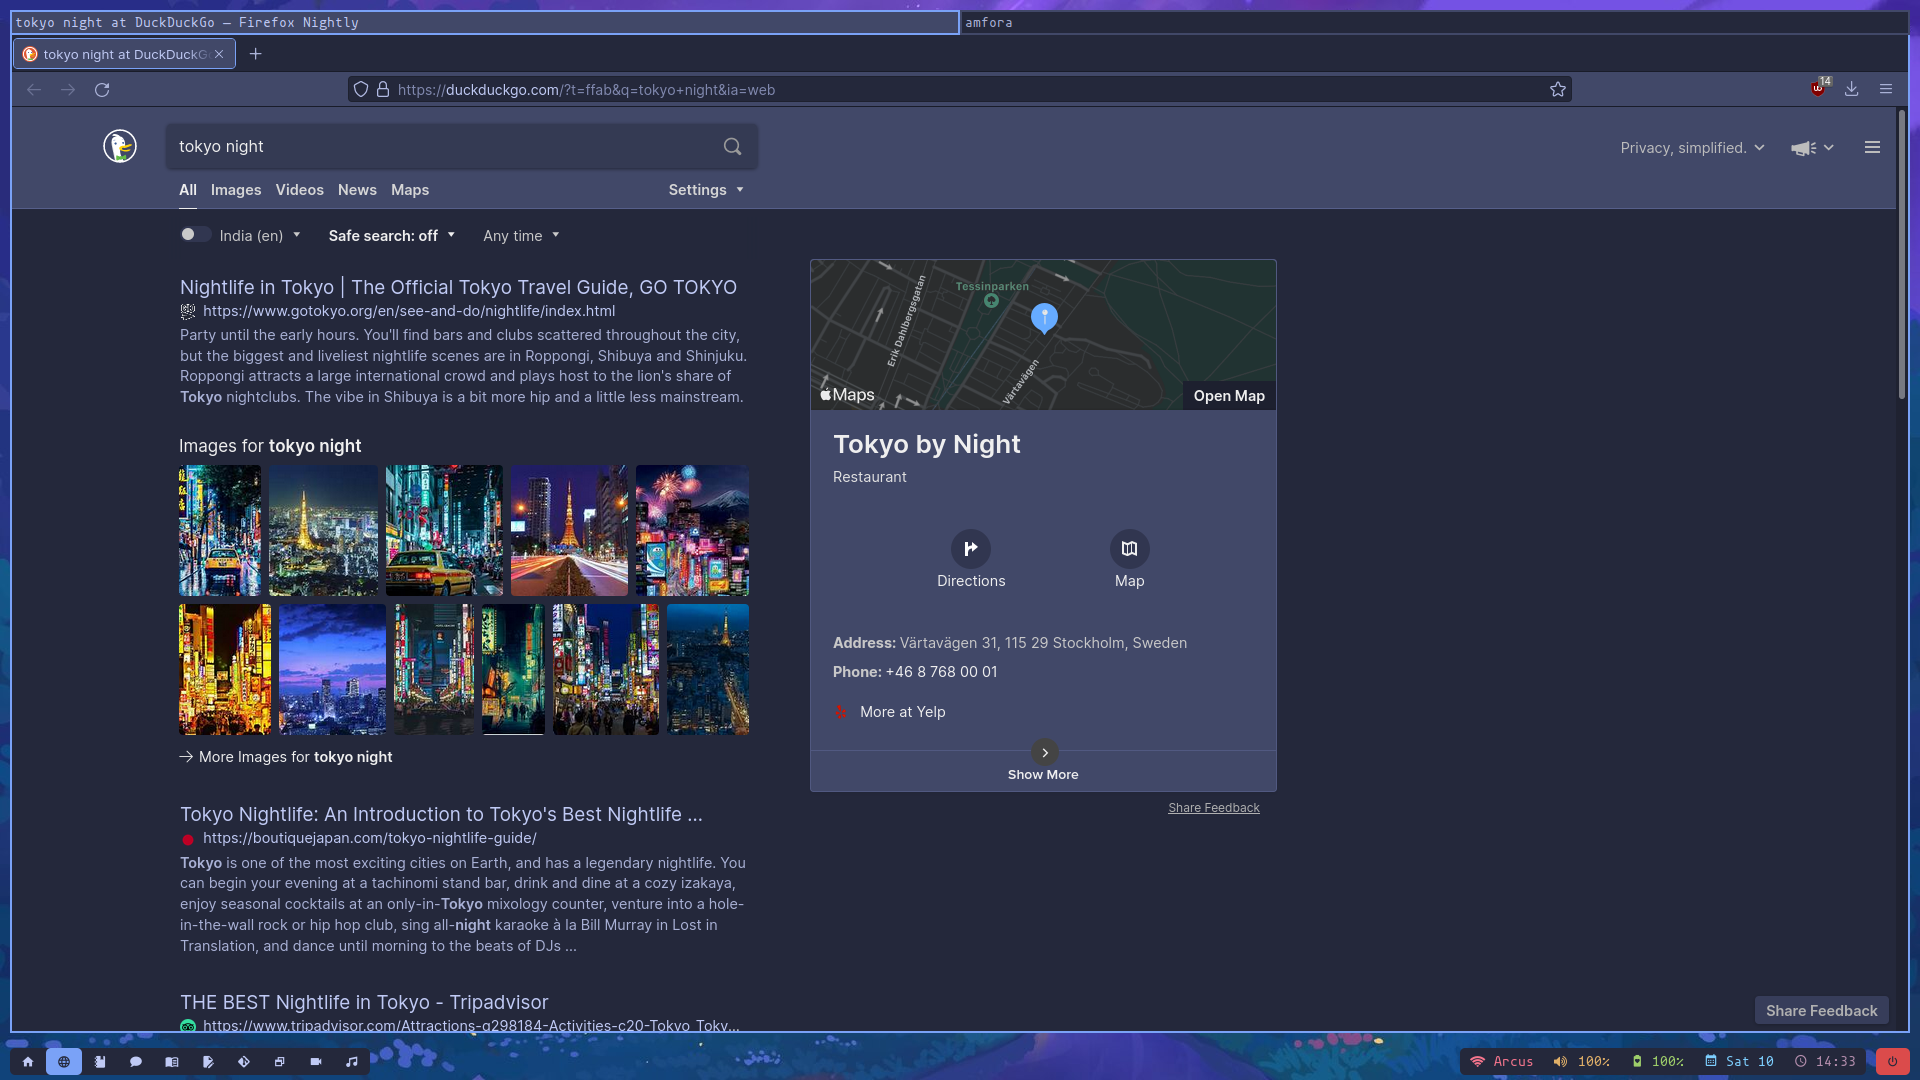Open new tab with the plus icon
Image resolution: width=1920 pixels, height=1080 pixels.
(x=256, y=54)
